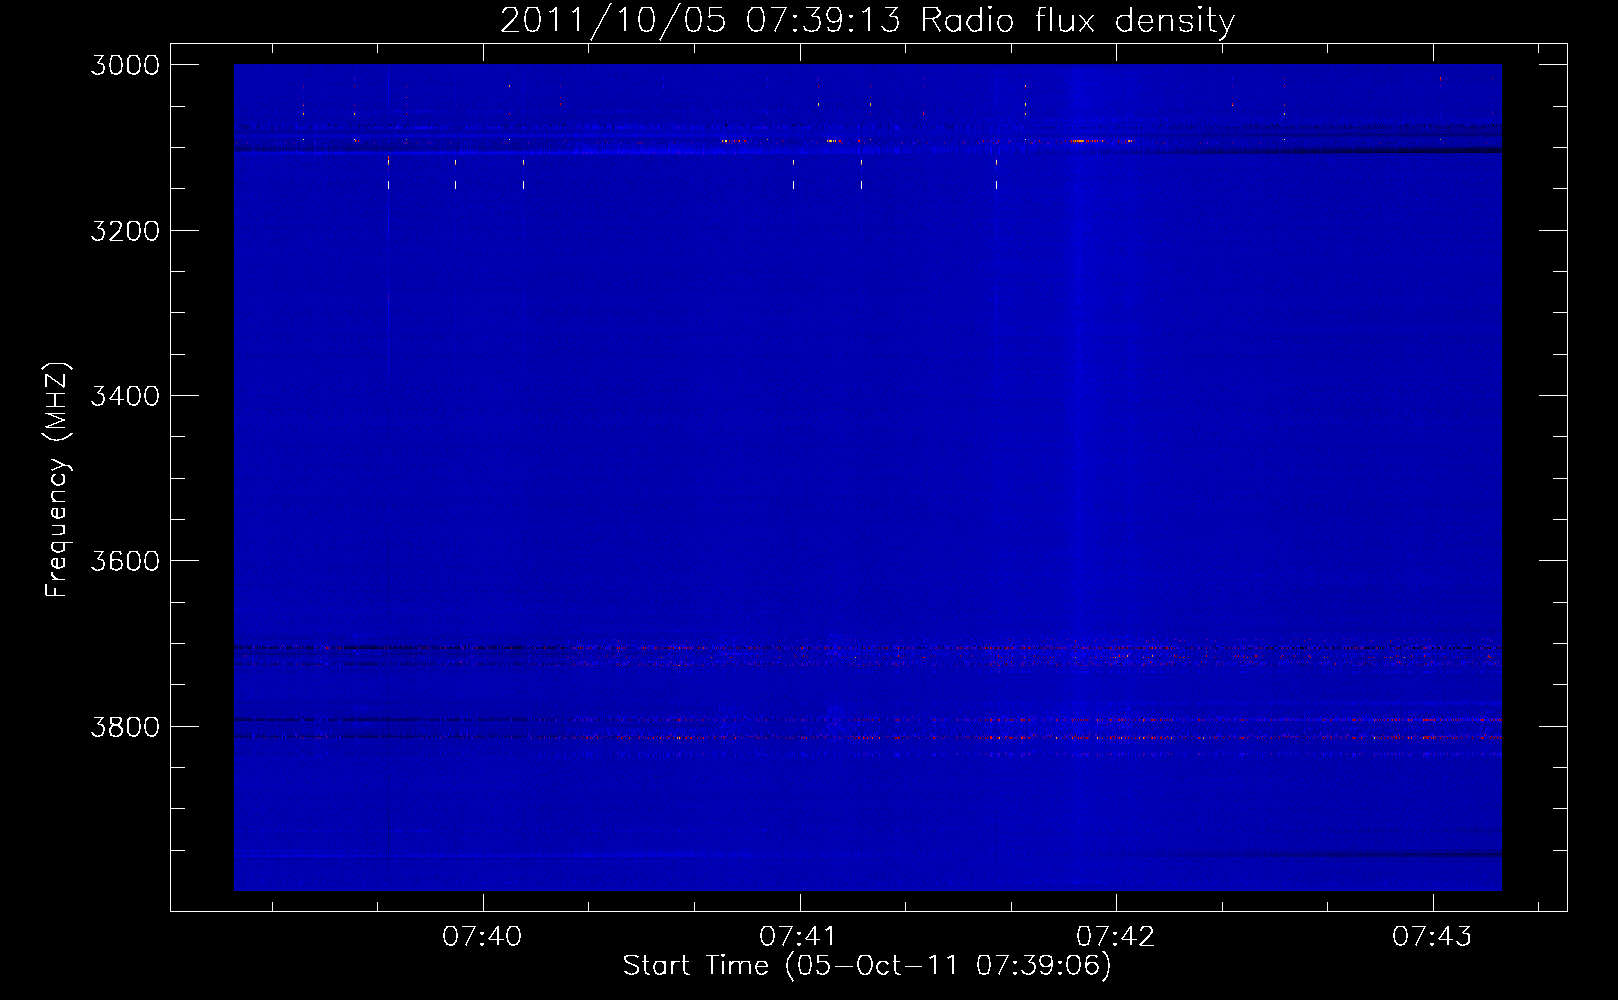
Task: Click the 'Frequency (MHZ)' axis title
Action: pos(57,479)
